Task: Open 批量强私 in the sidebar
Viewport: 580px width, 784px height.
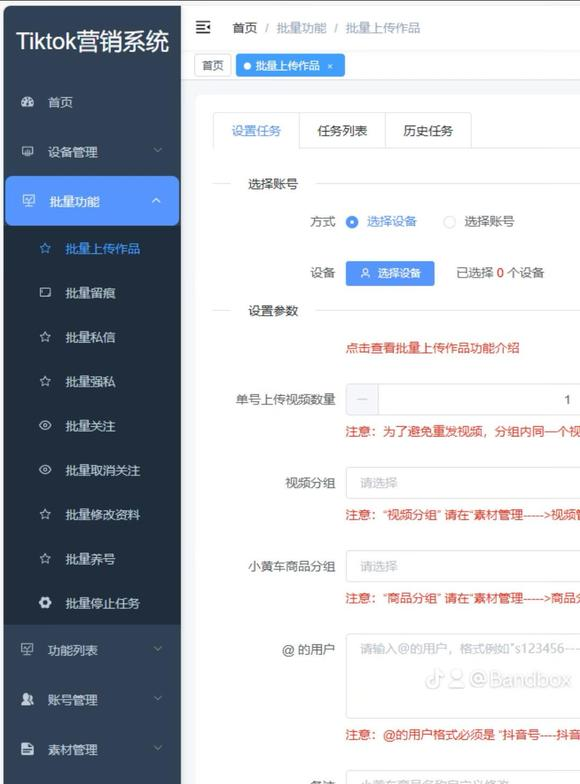Action: point(92,382)
